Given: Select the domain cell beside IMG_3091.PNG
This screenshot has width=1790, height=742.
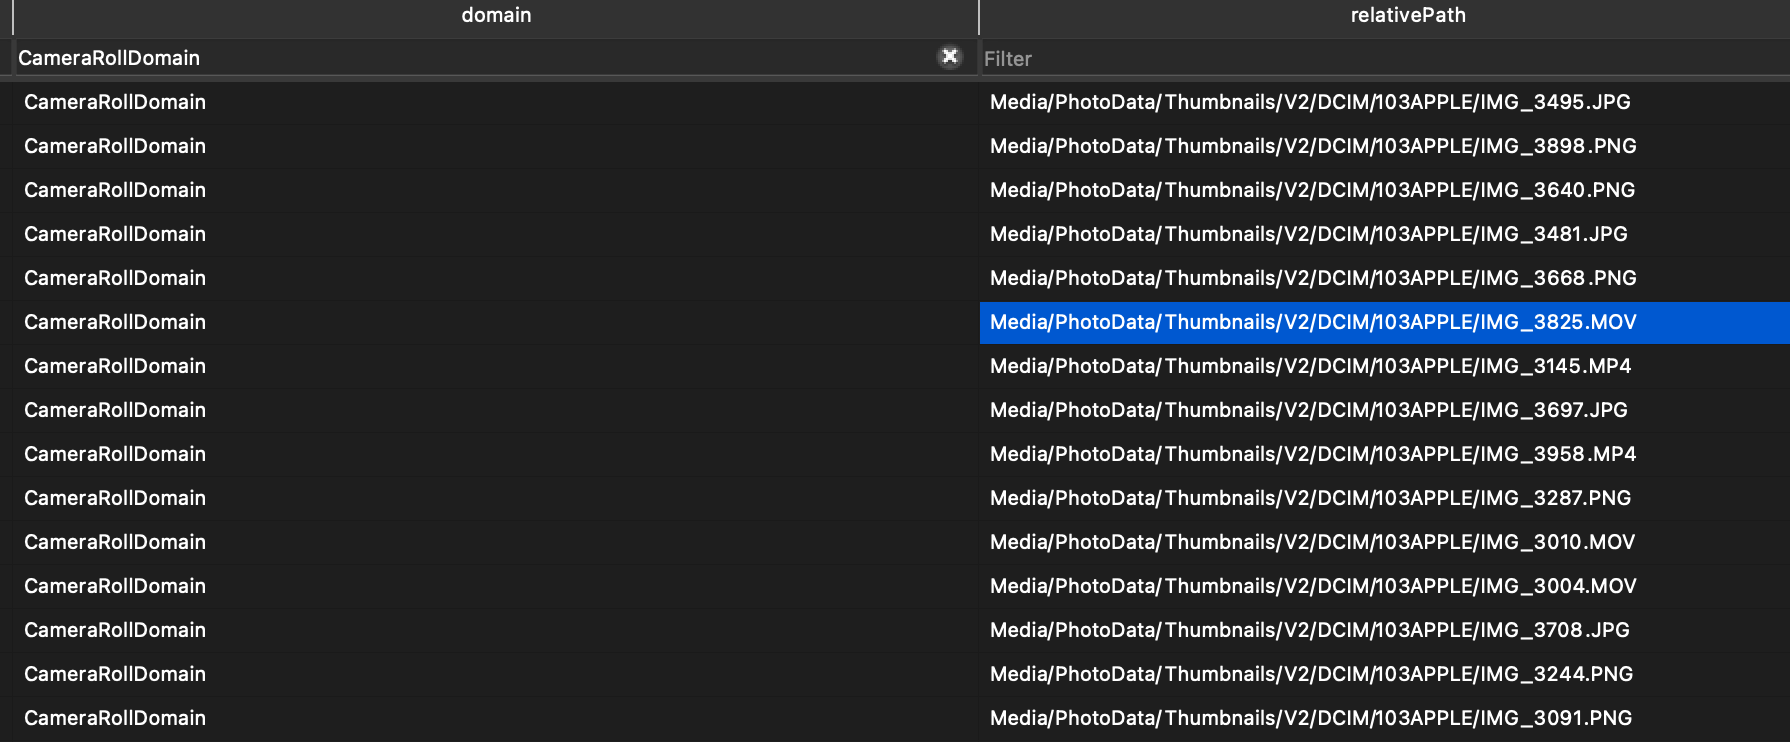Looking at the screenshot, I should [x=115, y=718].
